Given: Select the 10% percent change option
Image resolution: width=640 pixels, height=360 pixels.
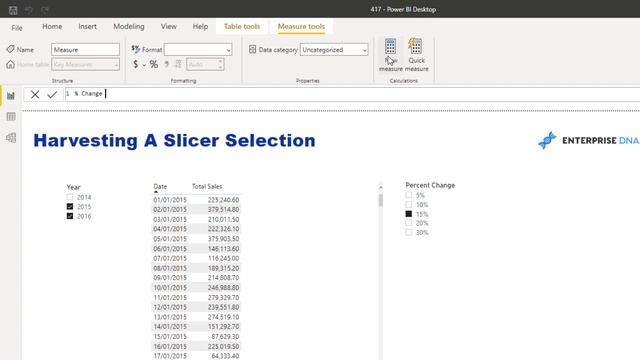Looking at the screenshot, I should 409,204.
